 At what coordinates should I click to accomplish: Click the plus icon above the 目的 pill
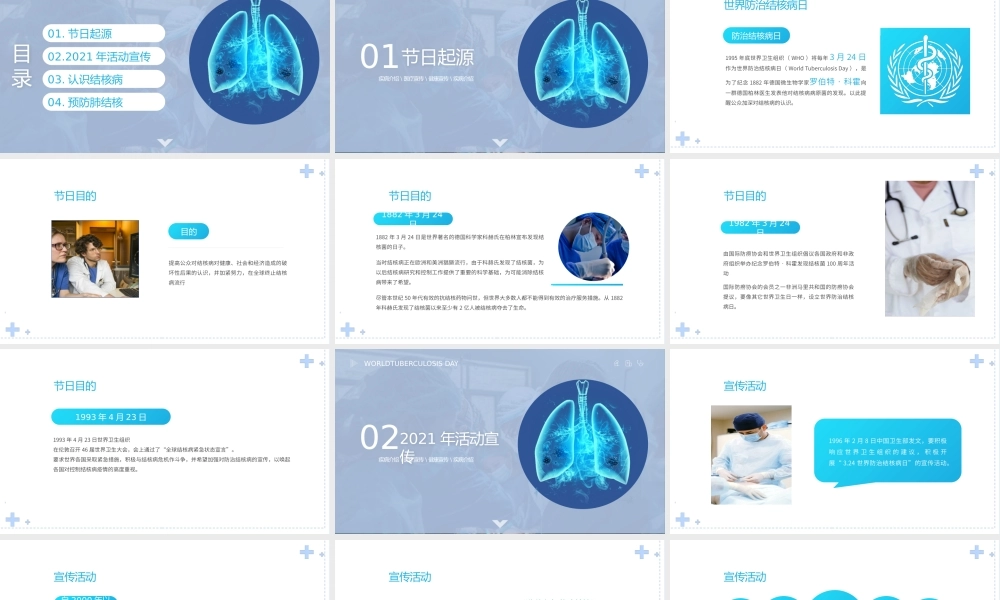click(308, 172)
